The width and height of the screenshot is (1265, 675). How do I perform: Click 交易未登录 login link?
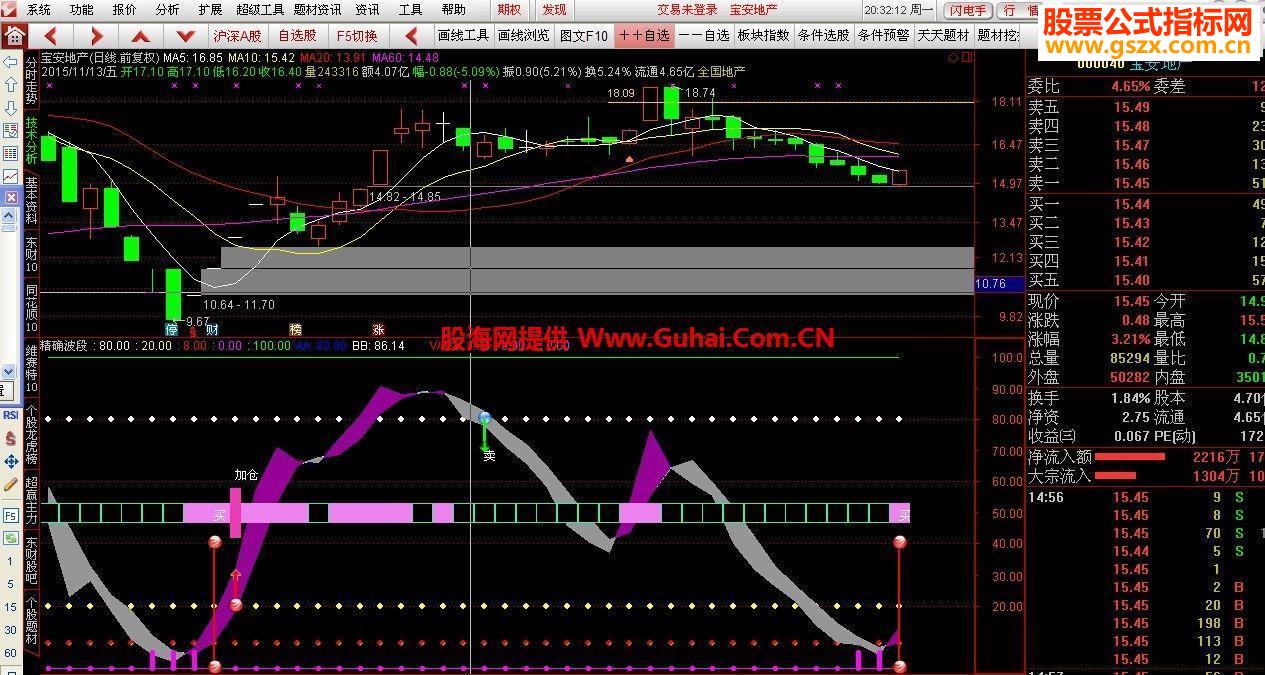pyautogui.click(x=687, y=10)
